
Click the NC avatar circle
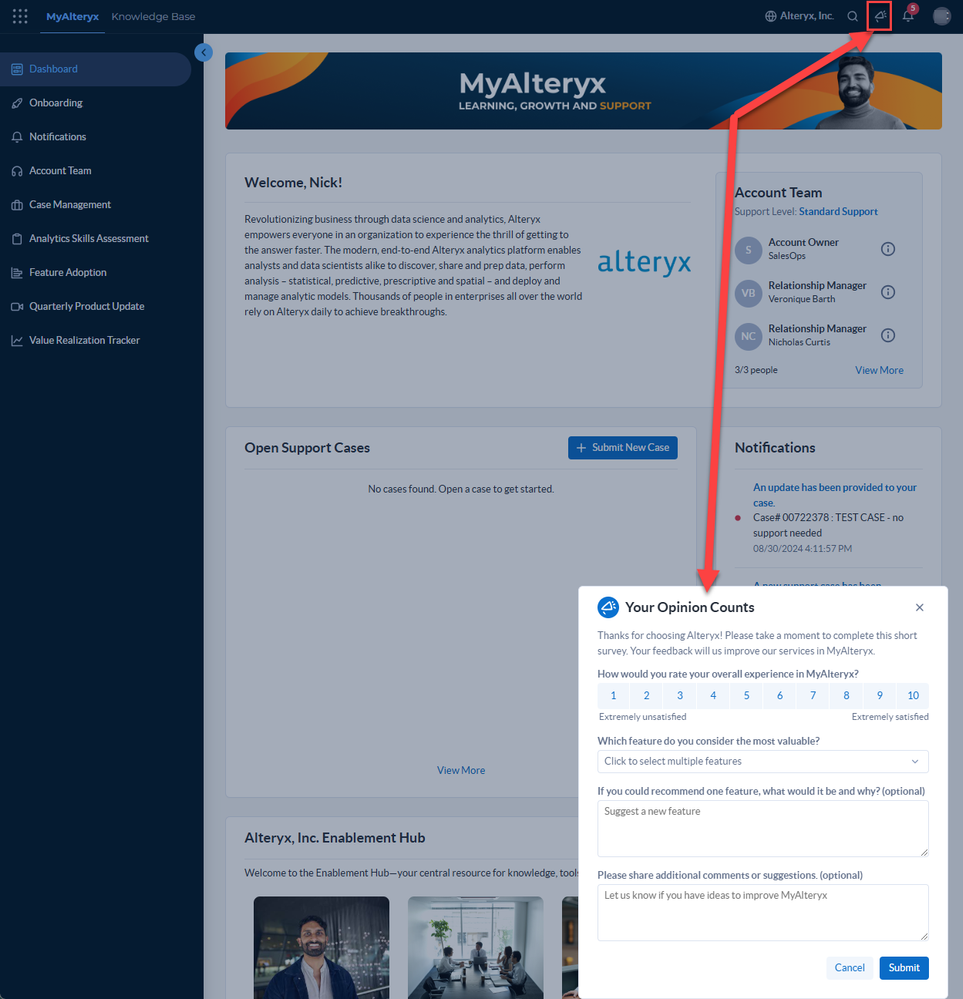click(x=748, y=336)
